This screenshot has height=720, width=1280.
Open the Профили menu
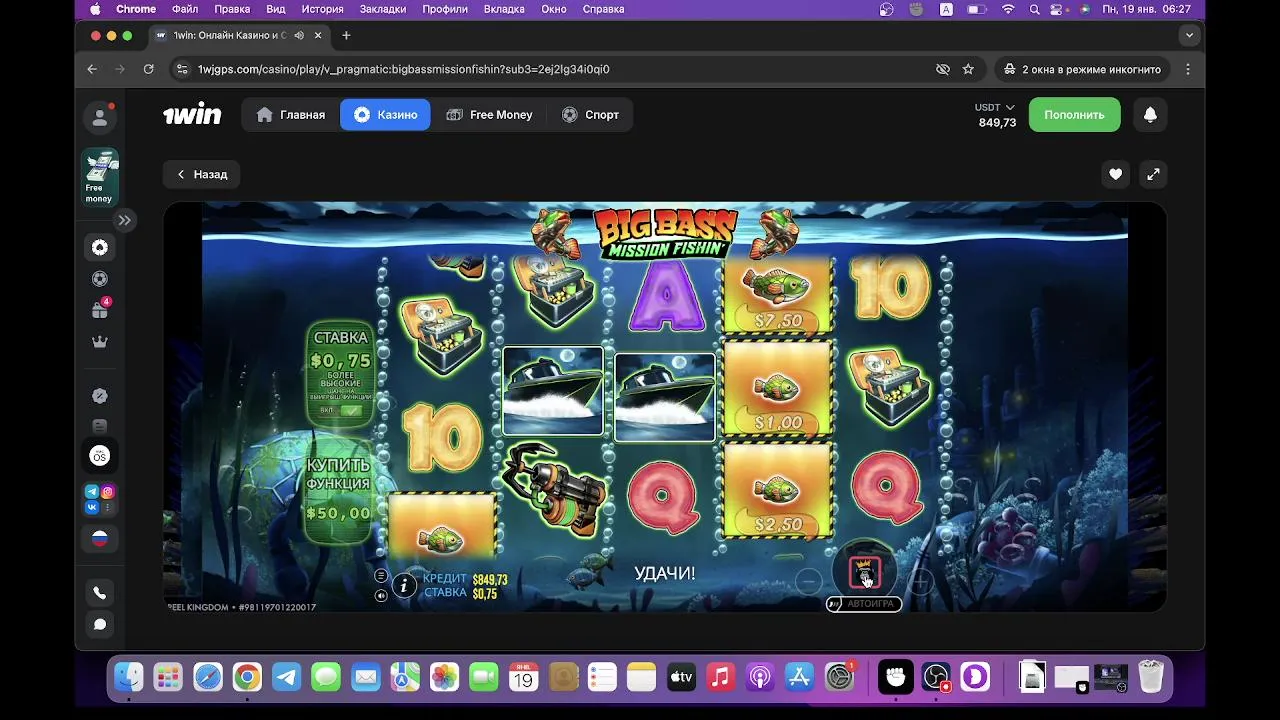tap(445, 9)
